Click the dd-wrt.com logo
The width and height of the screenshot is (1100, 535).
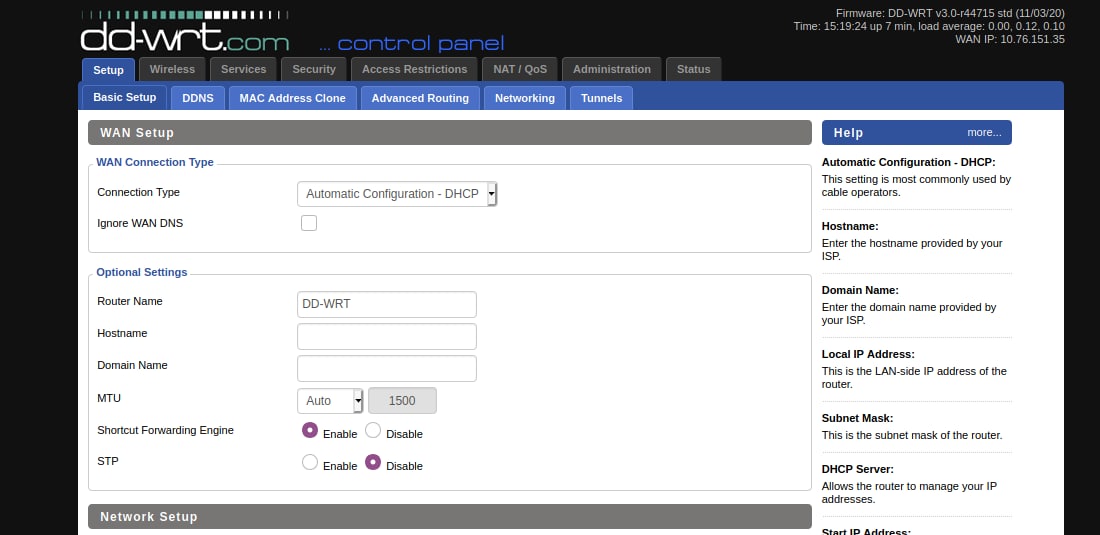(x=185, y=32)
